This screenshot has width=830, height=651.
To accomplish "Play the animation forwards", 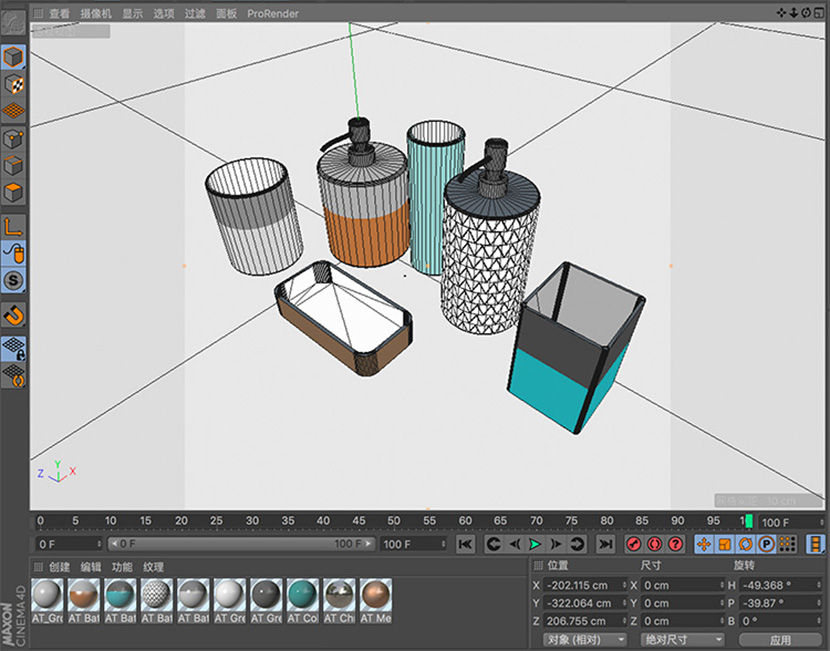I will click(535, 544).
